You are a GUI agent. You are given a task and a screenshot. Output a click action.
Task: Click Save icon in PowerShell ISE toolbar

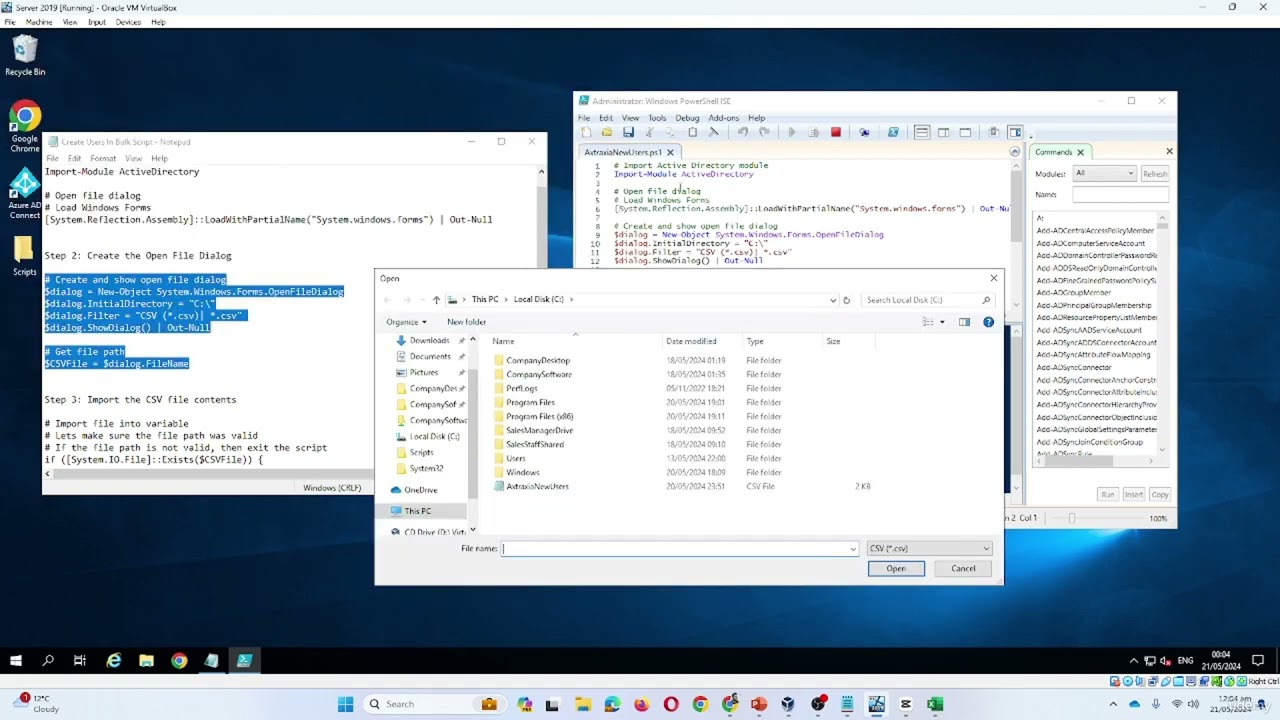[628, 132]
